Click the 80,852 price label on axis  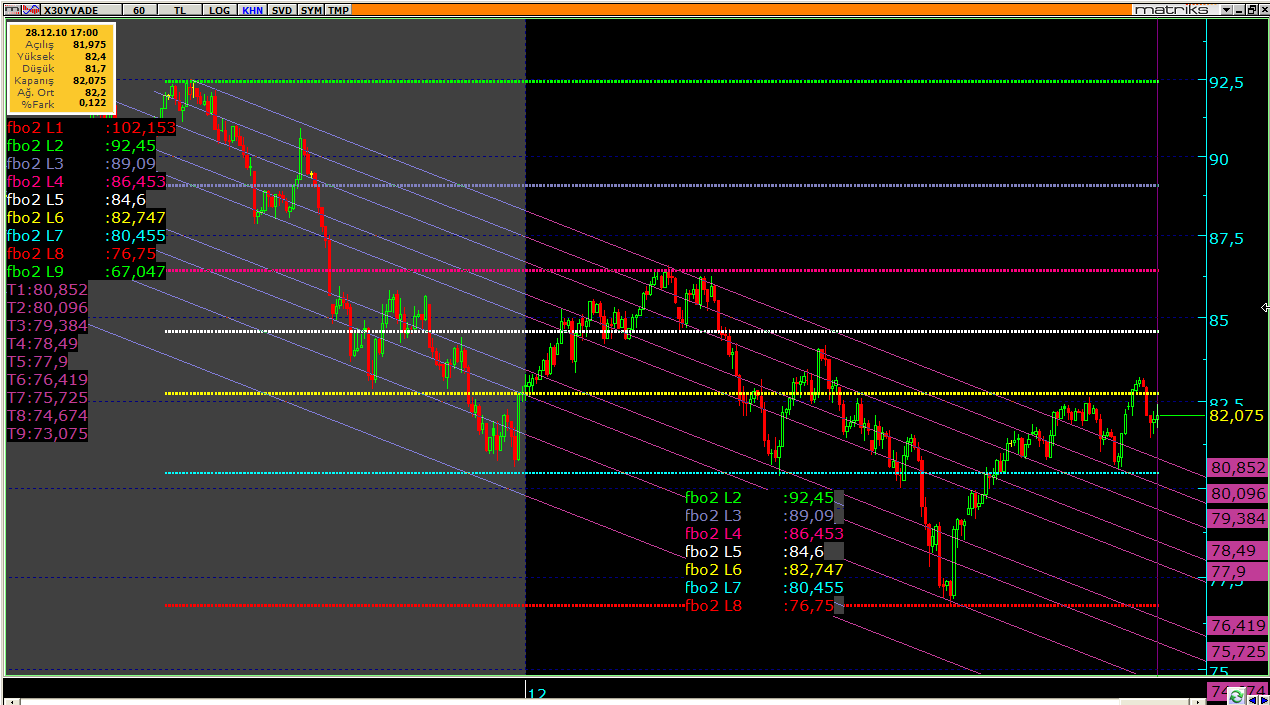coord(1237,467)
